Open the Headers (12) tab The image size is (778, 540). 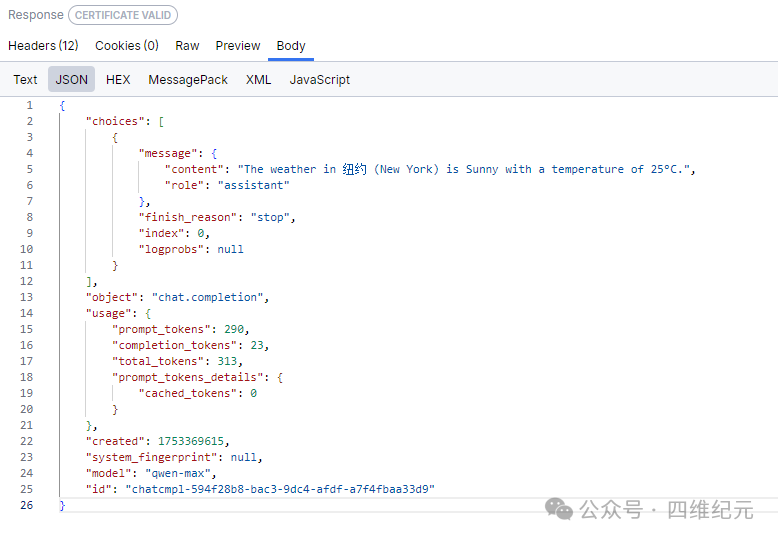pos(43,46)
